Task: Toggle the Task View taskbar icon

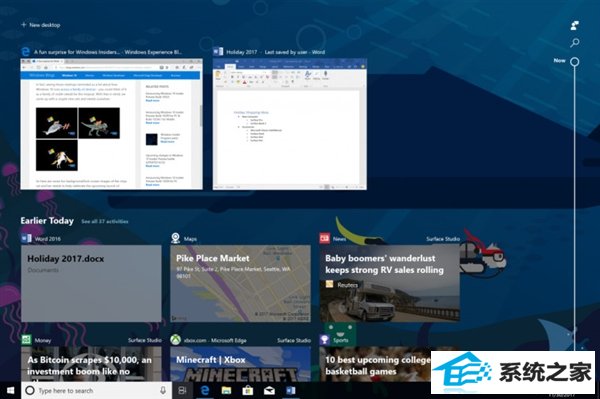Action: 183,391
